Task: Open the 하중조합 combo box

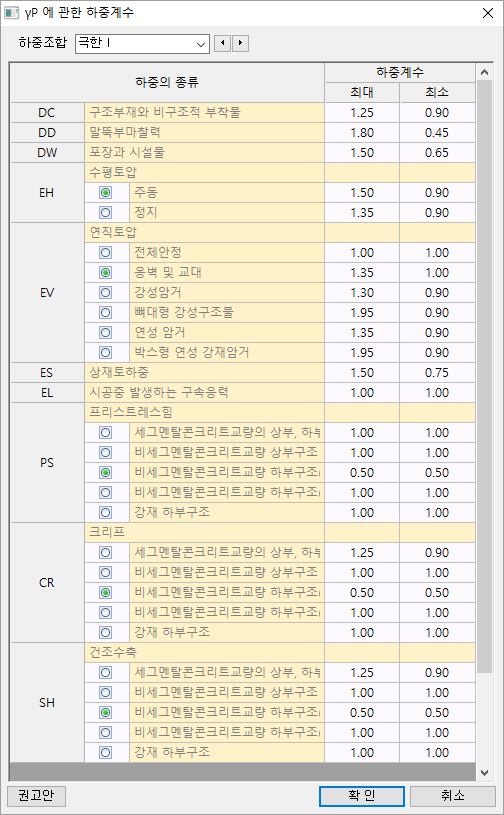Action: 142,44
